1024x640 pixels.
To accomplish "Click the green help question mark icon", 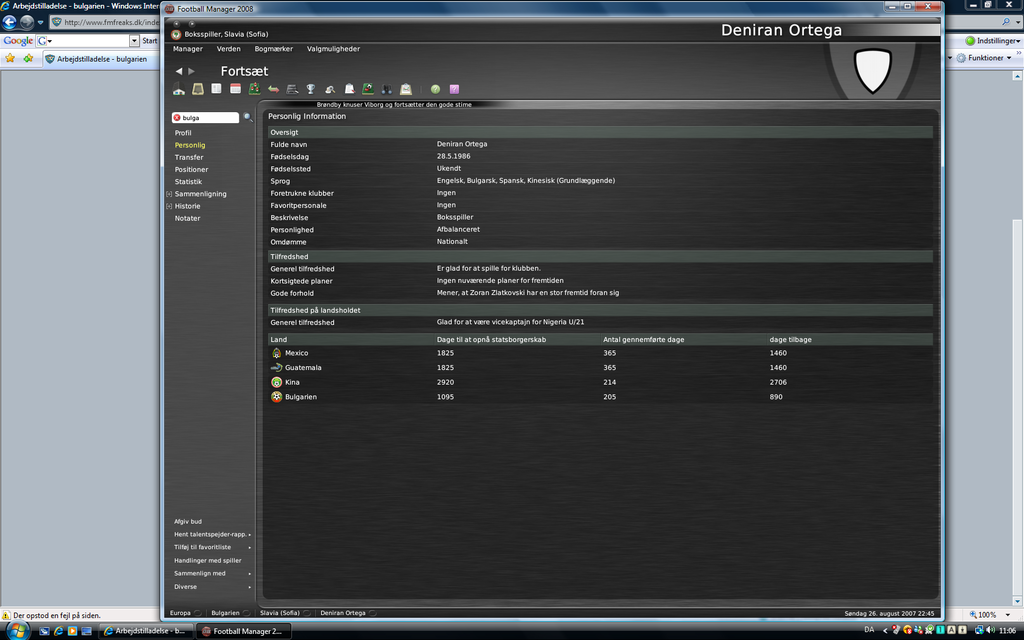I will pyautogui.click(x=436, y=89).
